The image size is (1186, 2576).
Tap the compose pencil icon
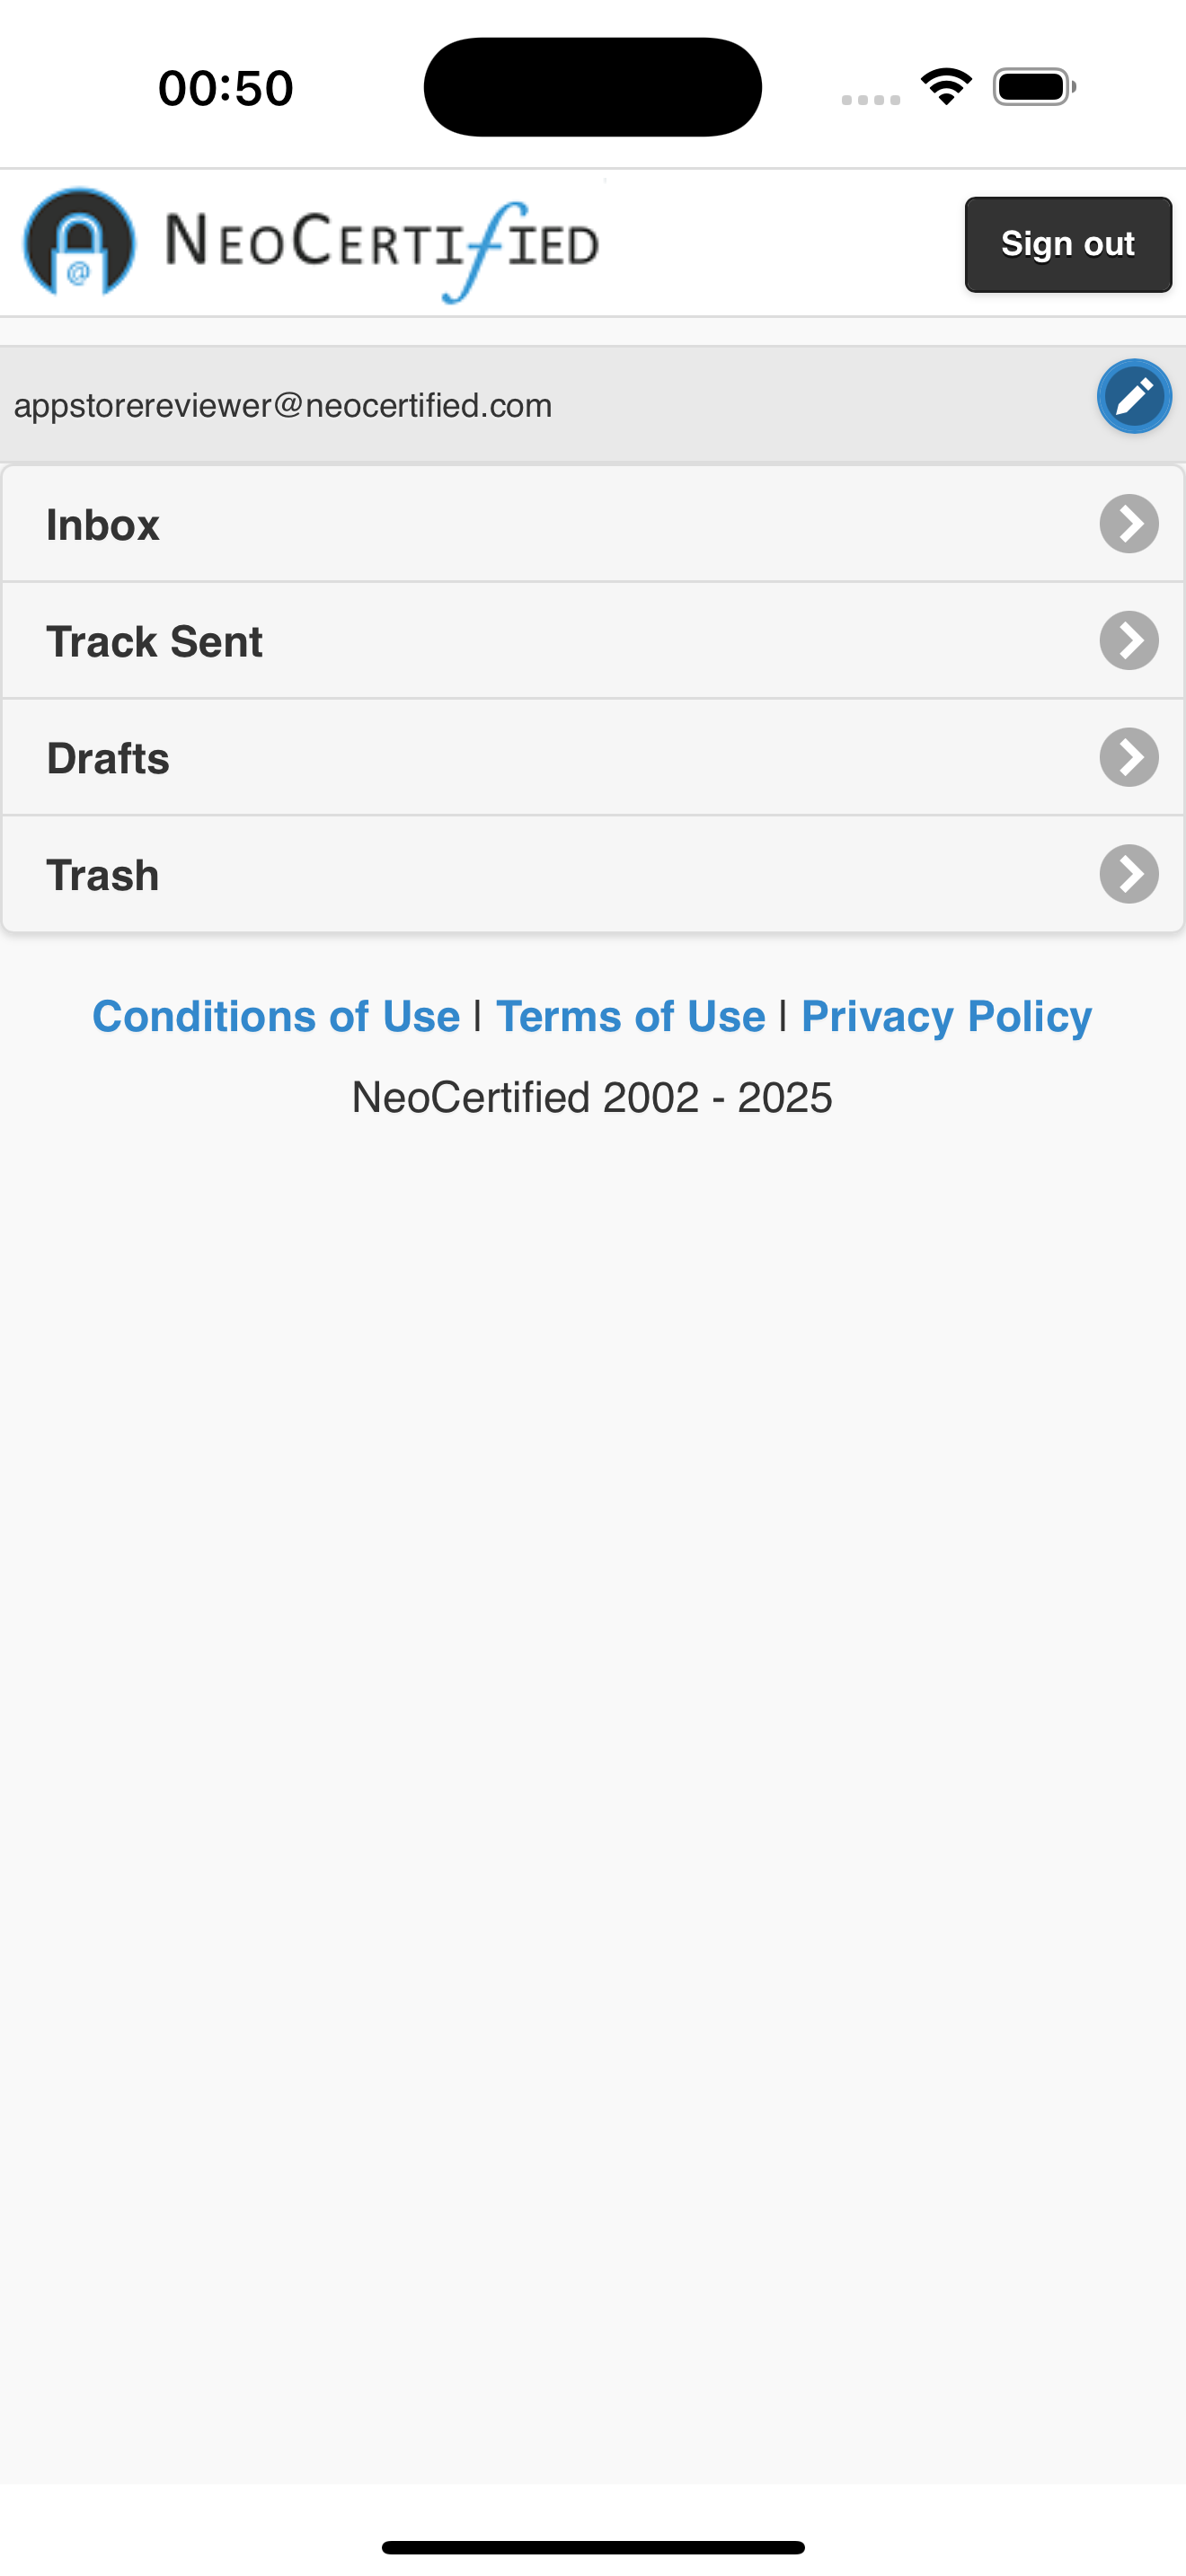click(1134, 396)
